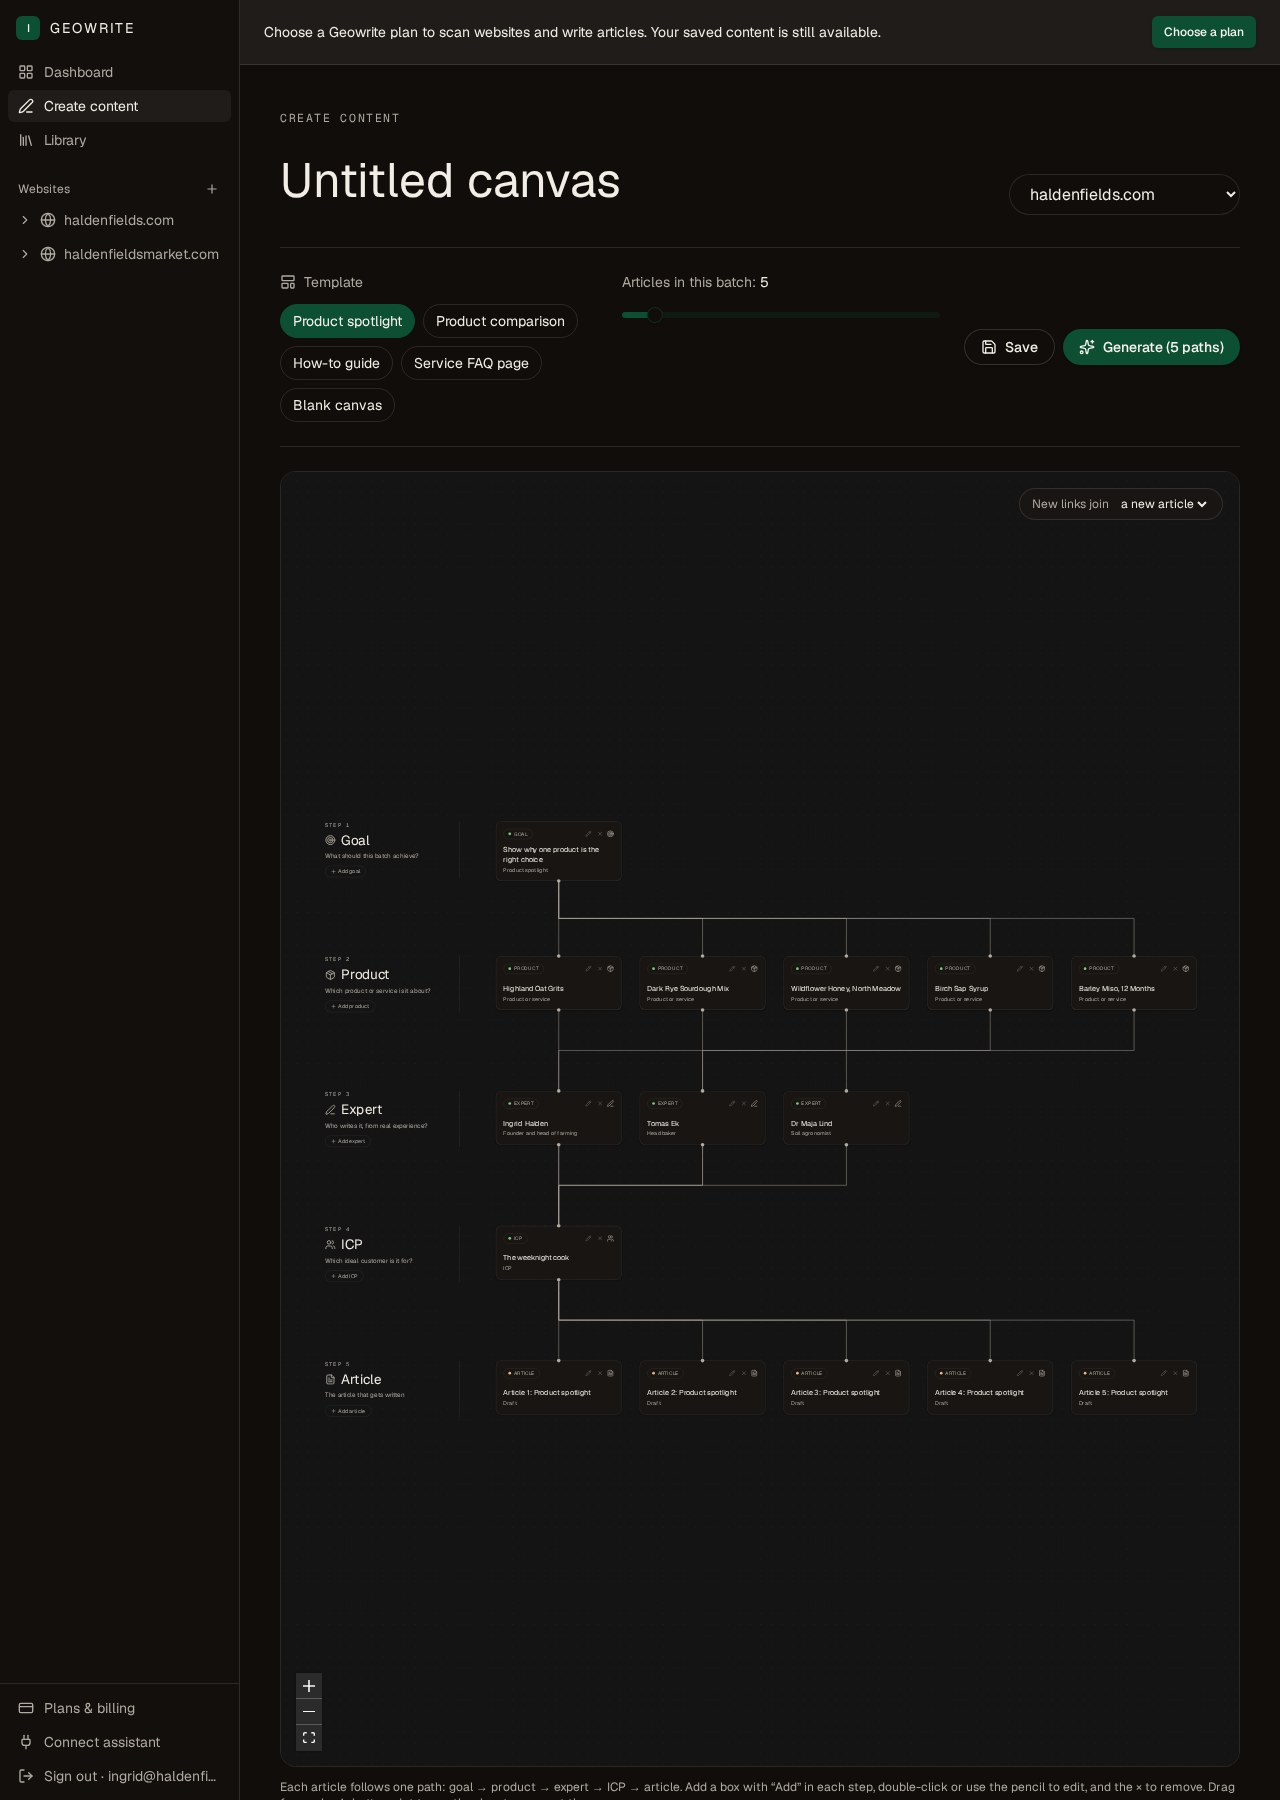Screen dimensions: 1280x1800
Task: Click the Choose a plan button
Action: (x=1203, y=32)
